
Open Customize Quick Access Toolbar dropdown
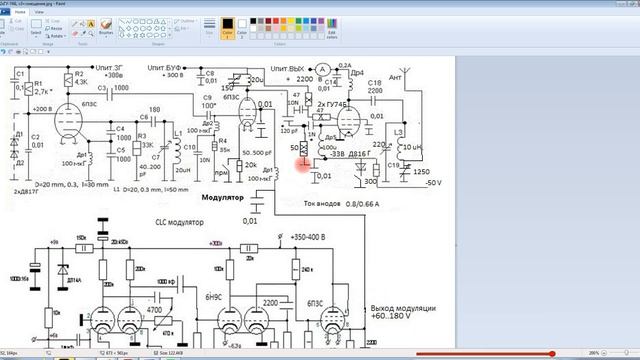pos(48,52)
